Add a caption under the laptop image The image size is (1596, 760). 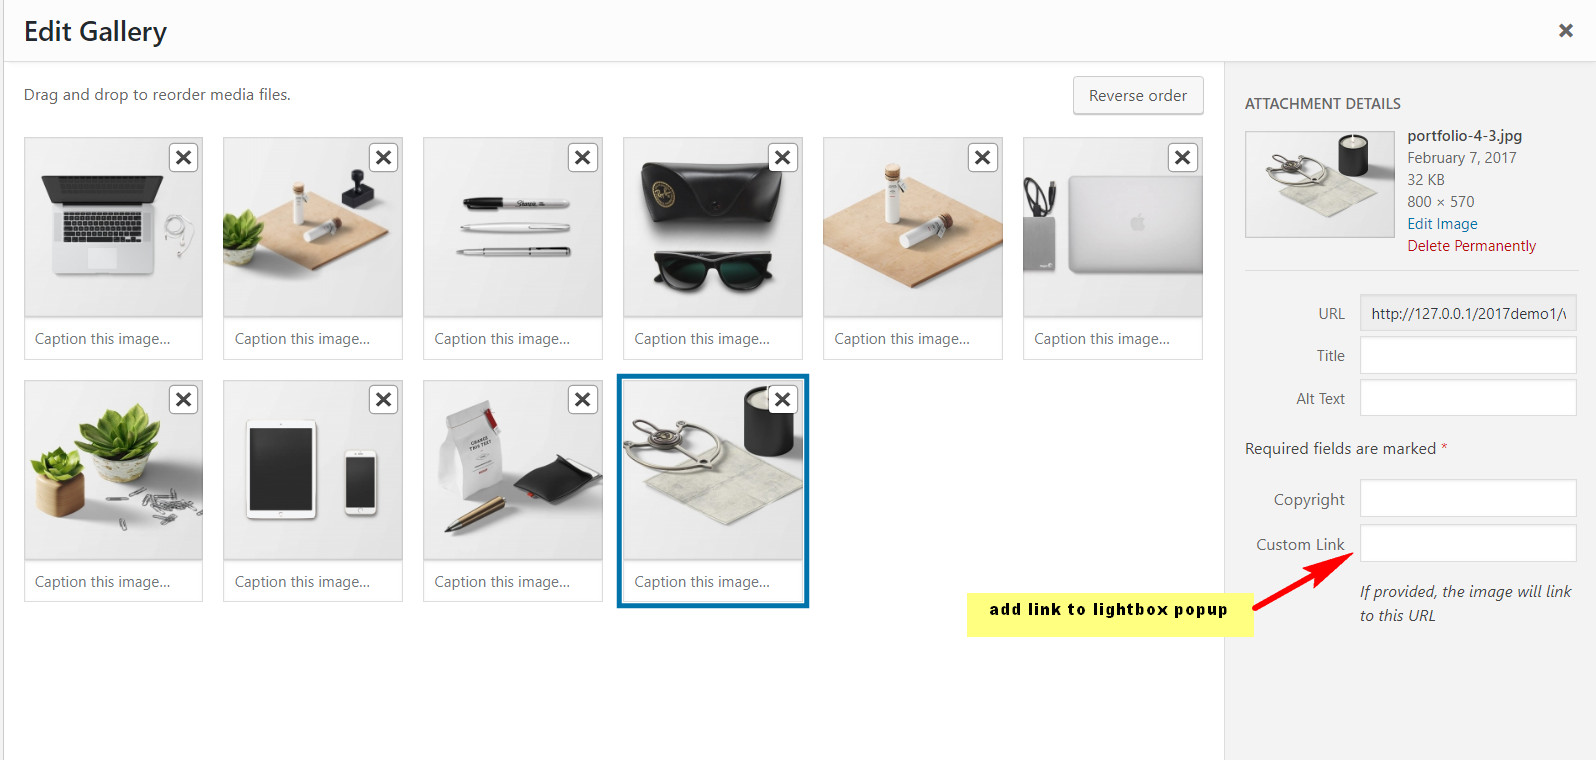click(x=114, y=339)
